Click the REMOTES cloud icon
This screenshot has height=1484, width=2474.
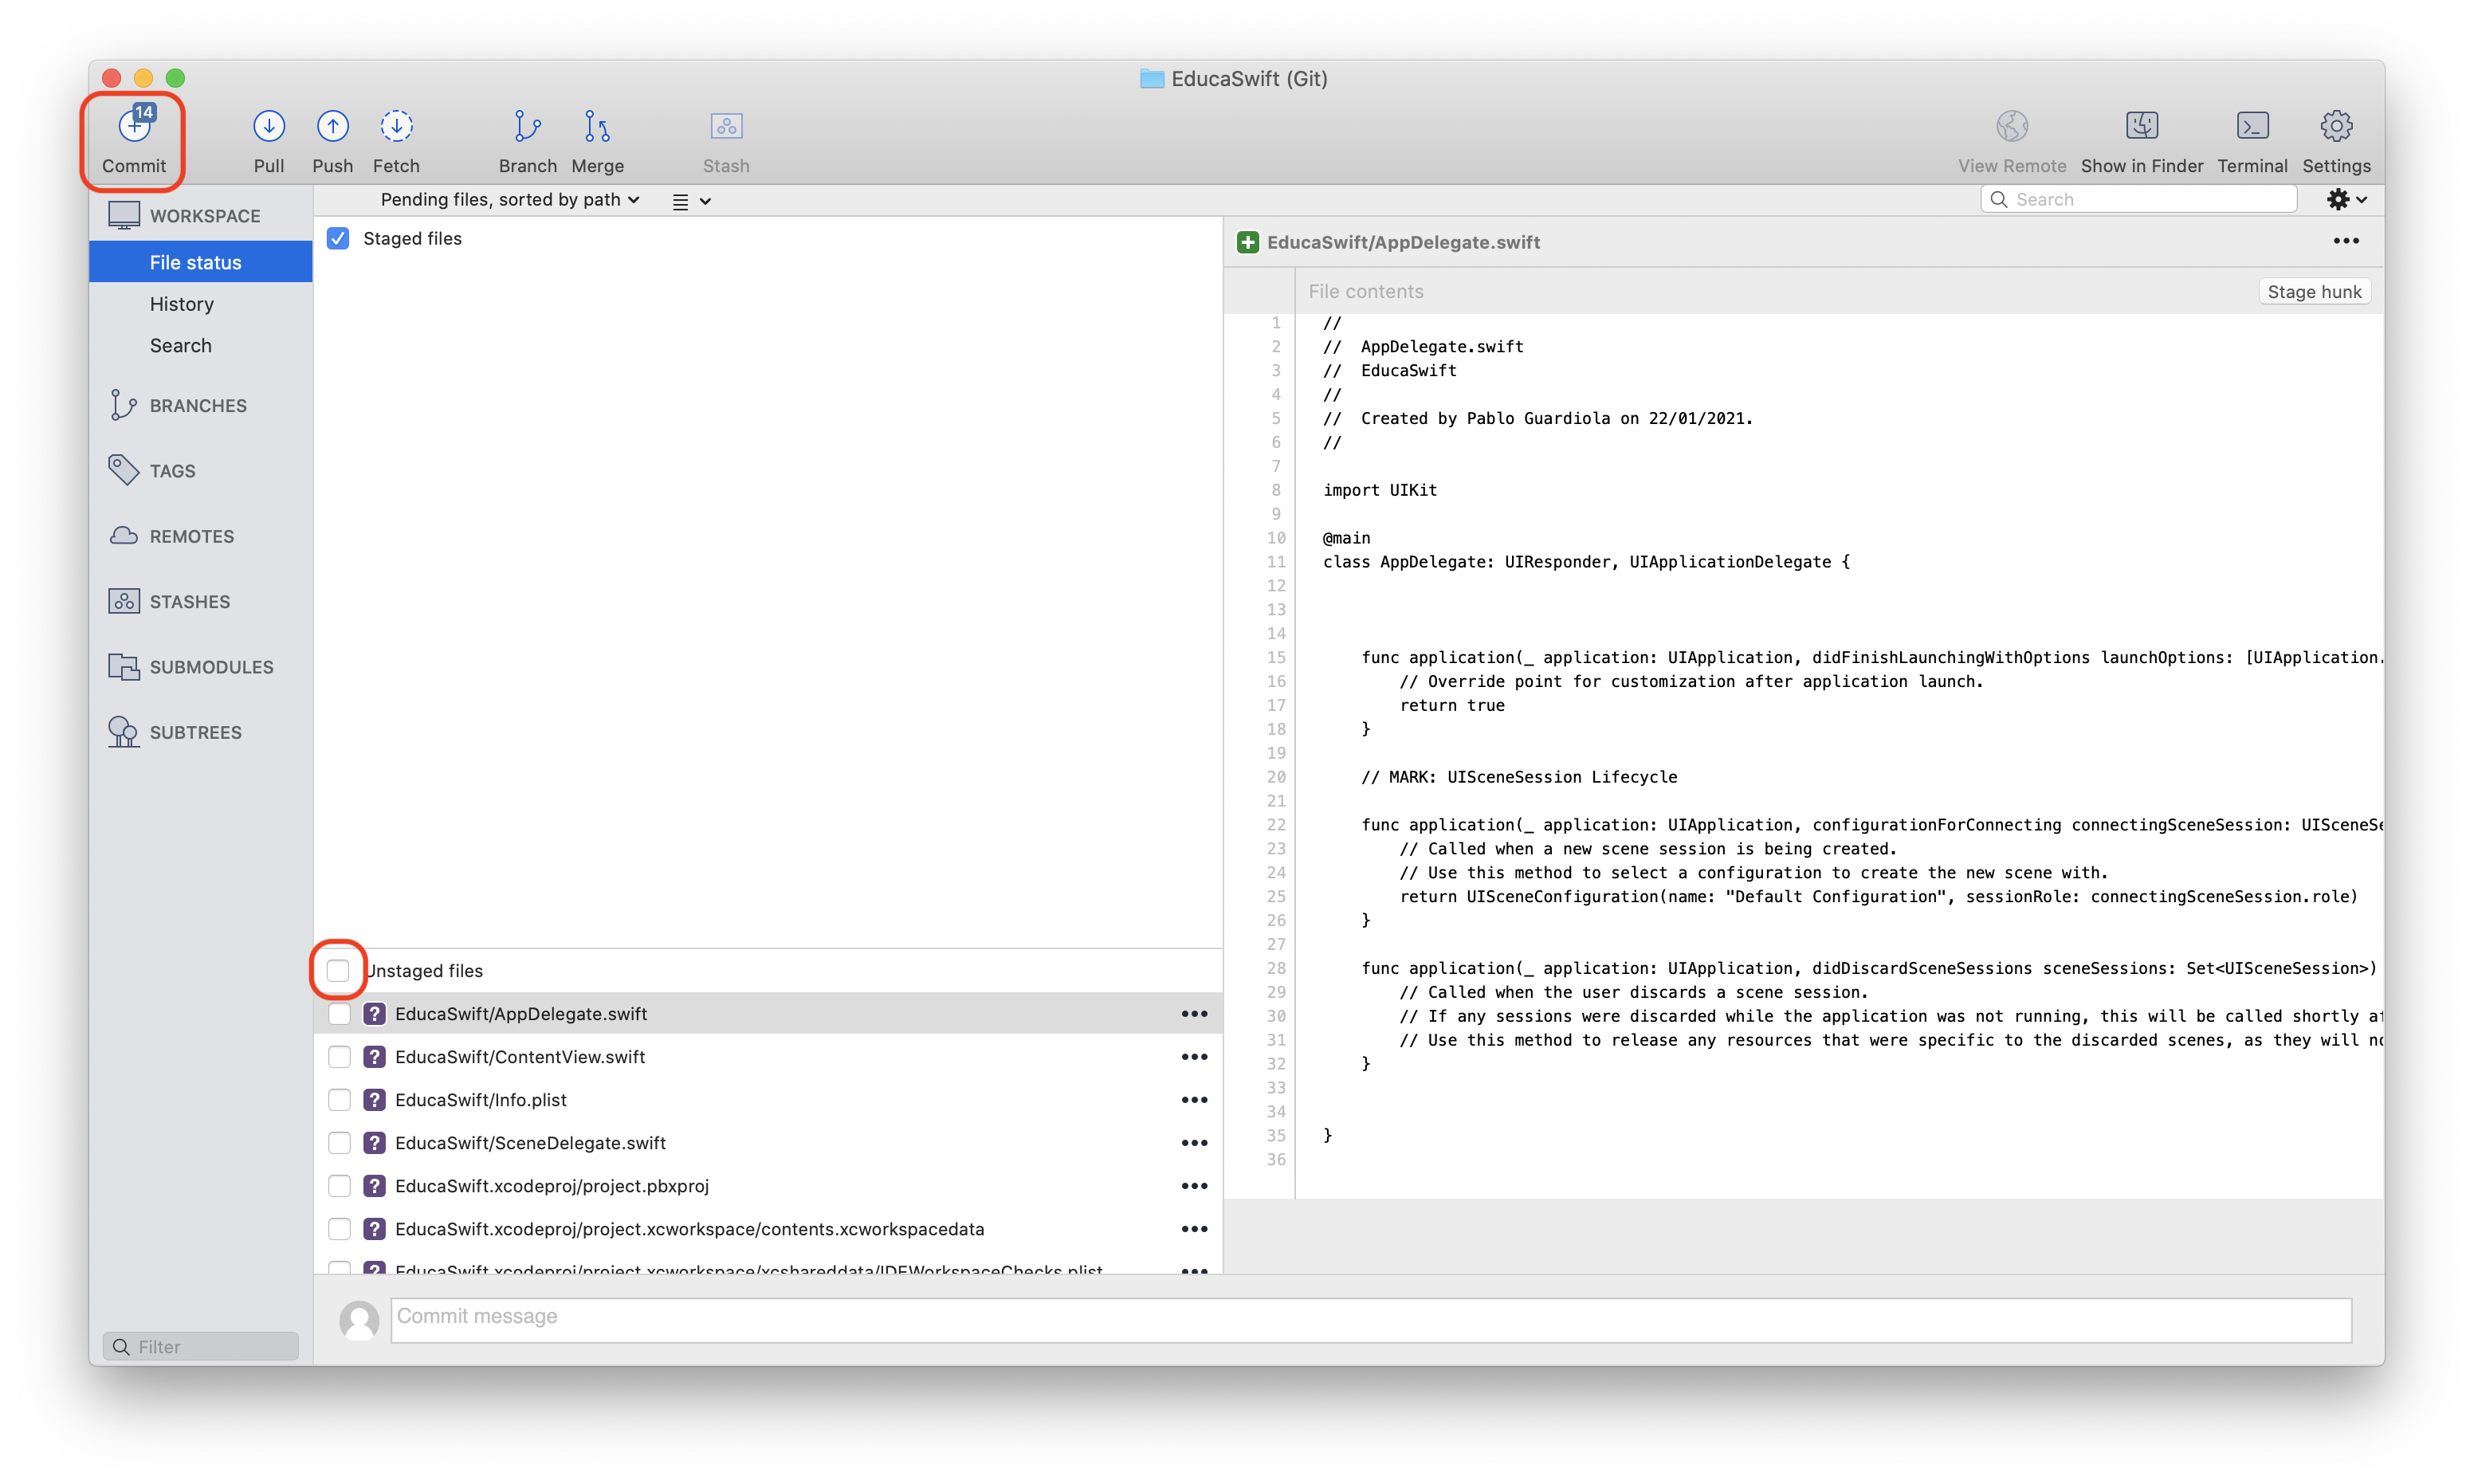point(123,536)
